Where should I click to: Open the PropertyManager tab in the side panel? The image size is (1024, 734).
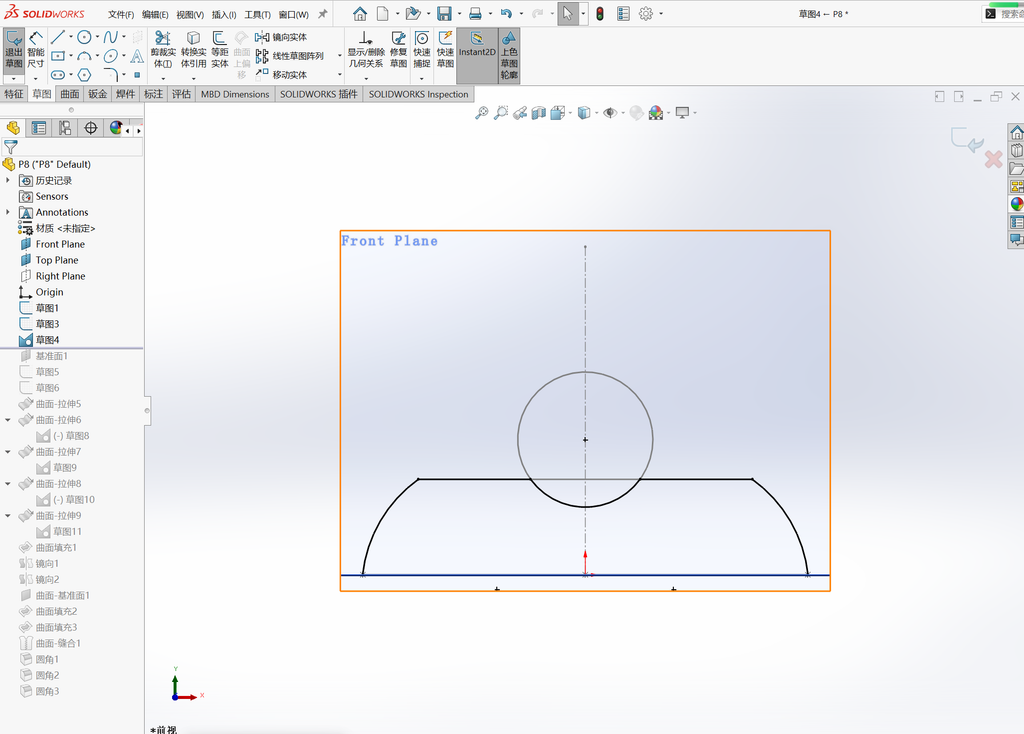pyautogui.click(x=39, y=128)
